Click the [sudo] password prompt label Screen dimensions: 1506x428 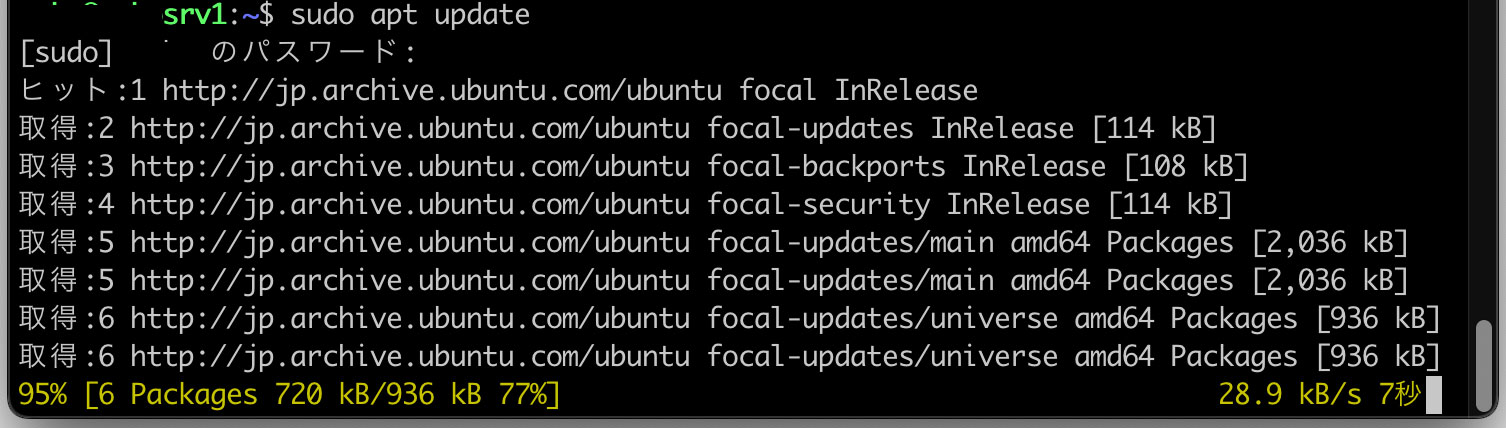click(66, 53)
